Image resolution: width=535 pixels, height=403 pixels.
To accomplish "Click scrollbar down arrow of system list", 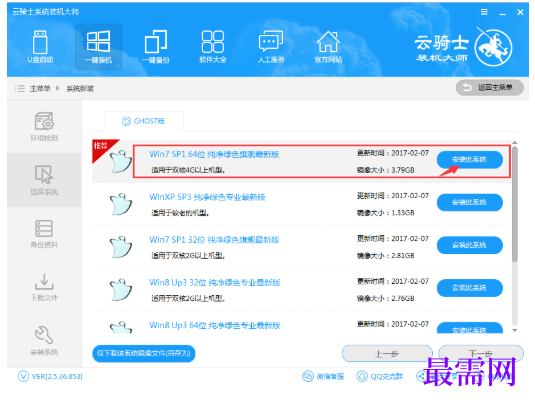I will click(515, 330).
